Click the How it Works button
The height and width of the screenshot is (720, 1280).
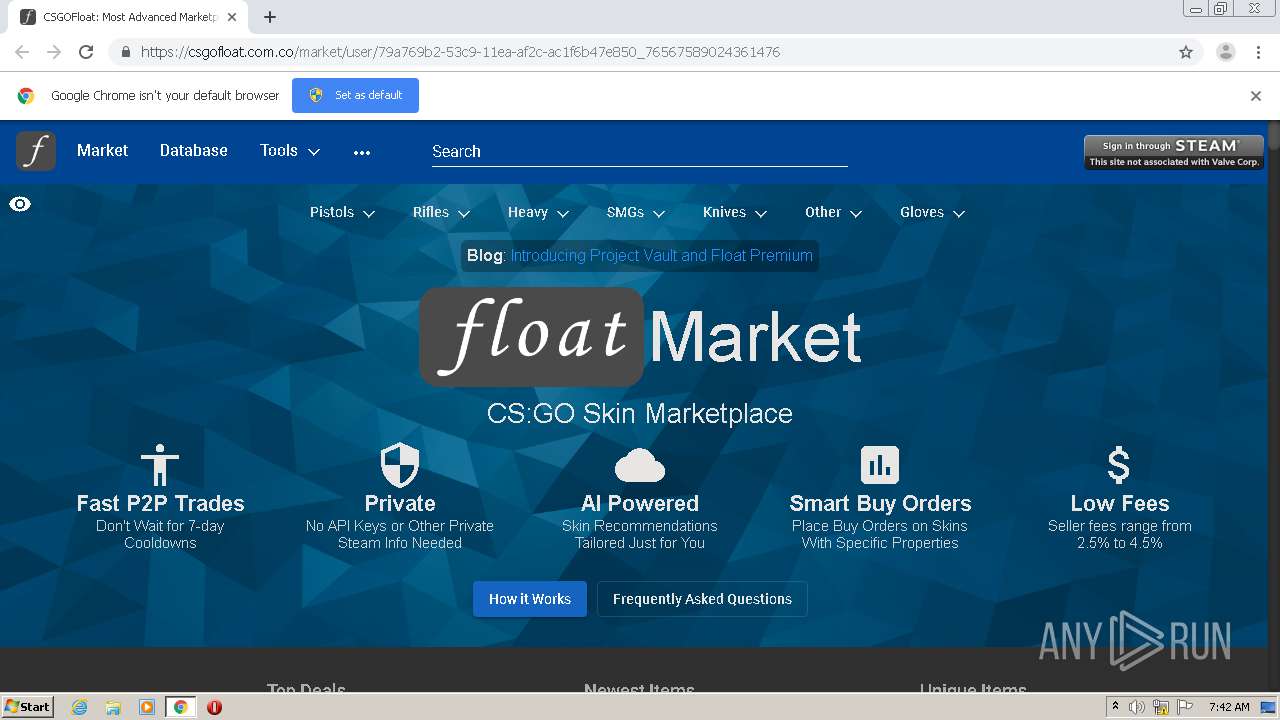(530, 599)
